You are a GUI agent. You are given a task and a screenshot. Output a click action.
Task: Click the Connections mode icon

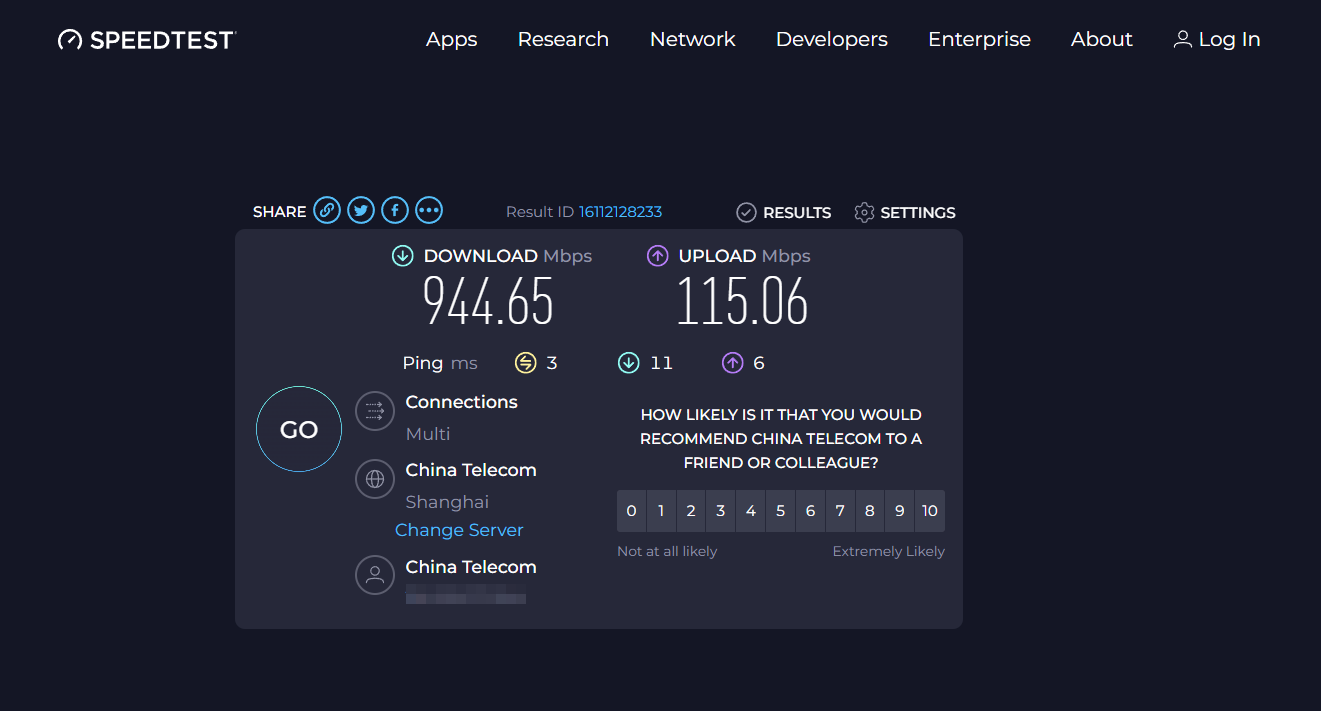(375, 410)
